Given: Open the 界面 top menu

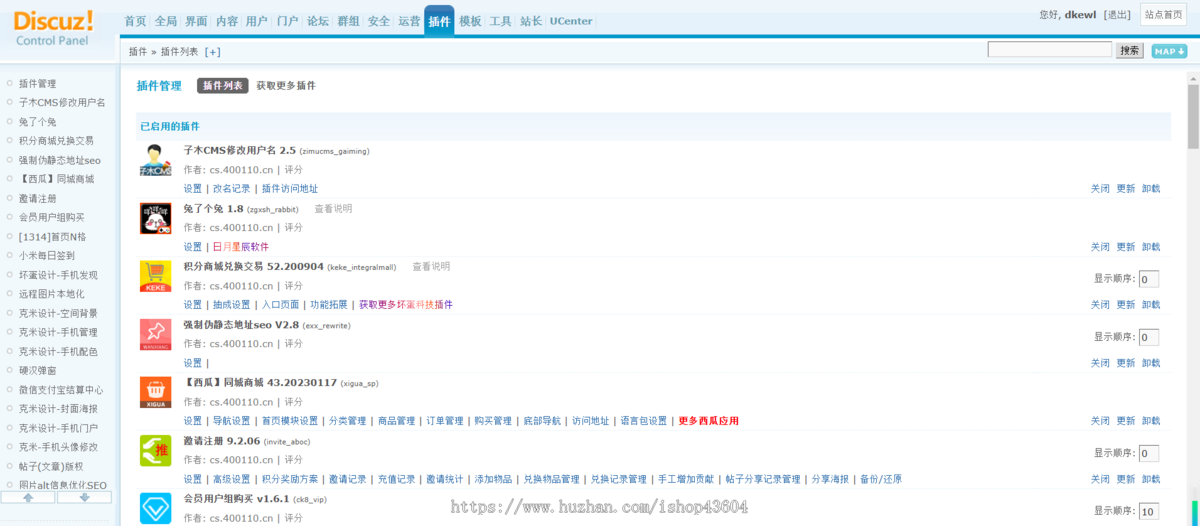Looking at the screenshot, I should click(x=196, y=21).
